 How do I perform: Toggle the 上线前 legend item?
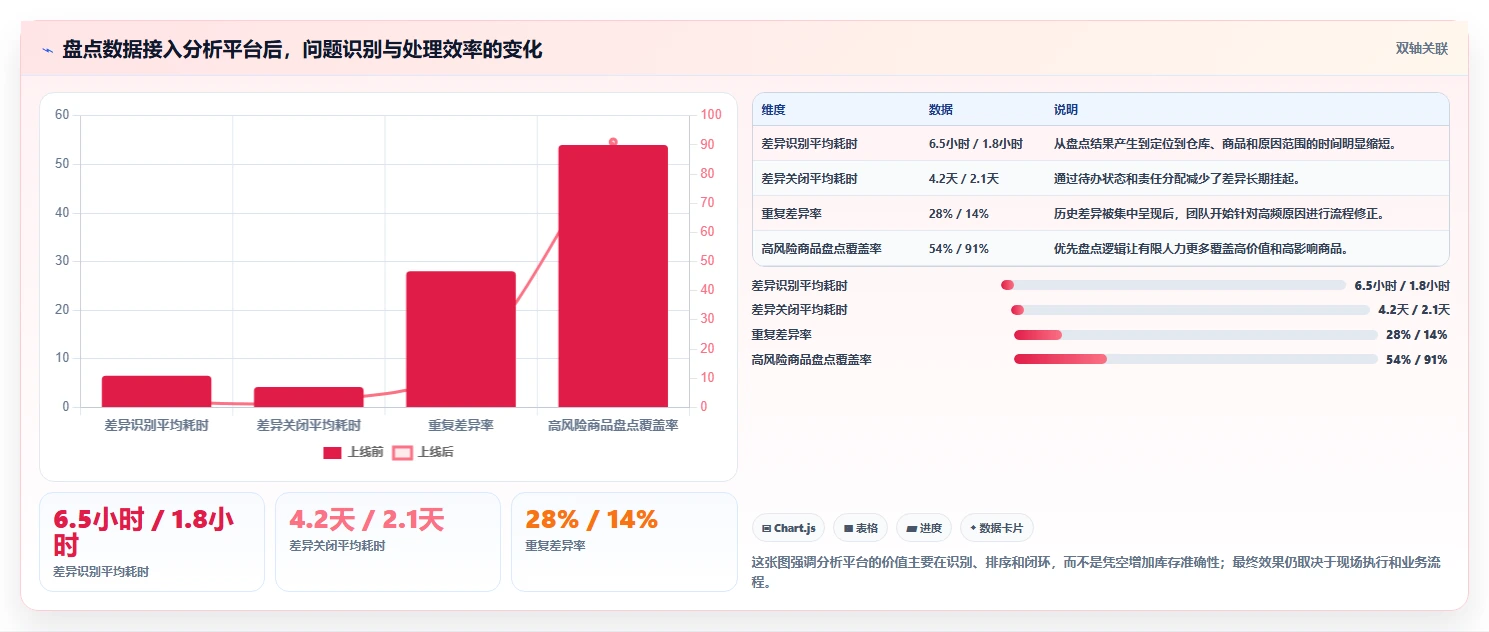pos(354,452)
